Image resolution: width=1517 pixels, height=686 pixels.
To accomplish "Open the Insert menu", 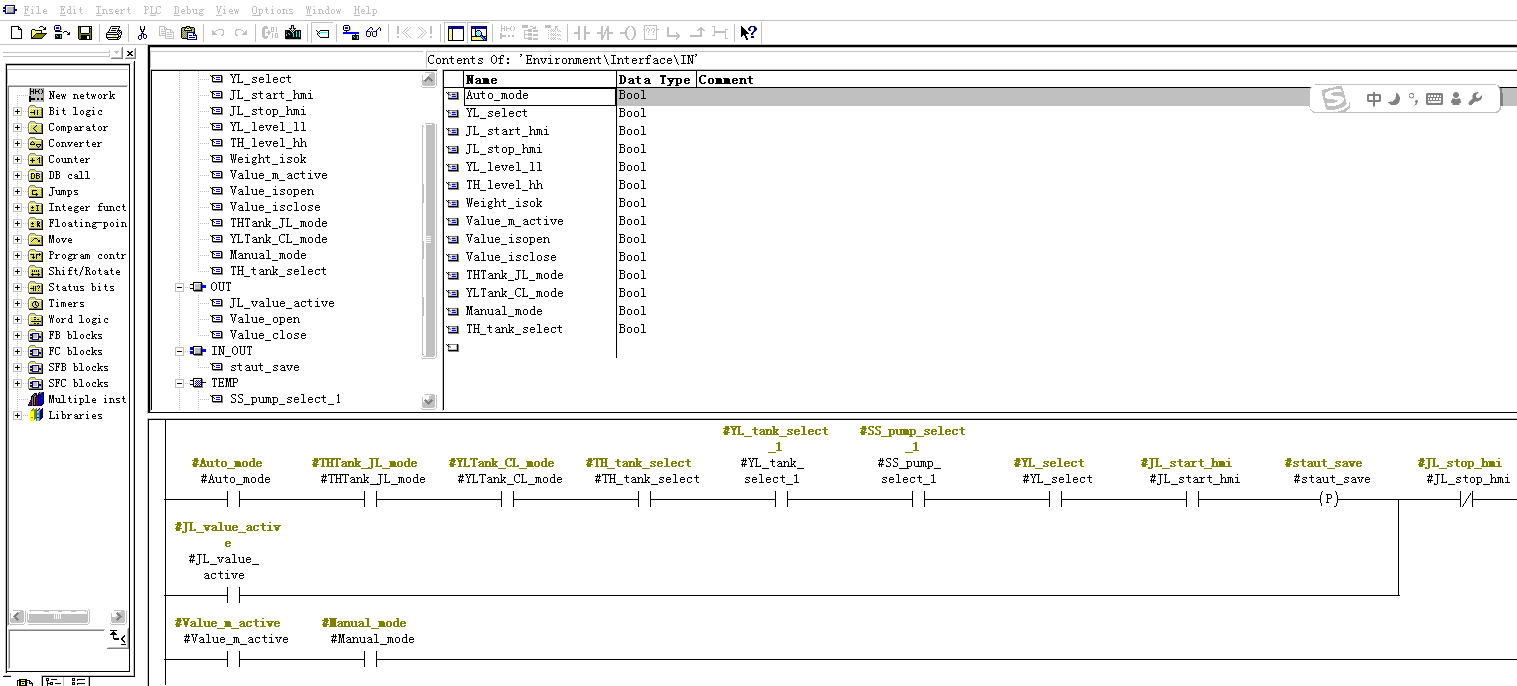I will tap(112, 10).
